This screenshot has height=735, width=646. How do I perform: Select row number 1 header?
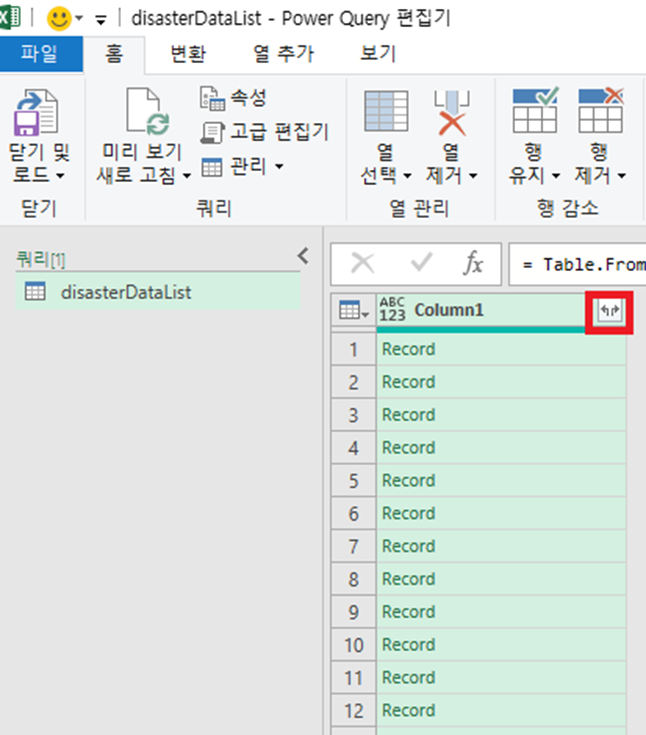[353, 349]
